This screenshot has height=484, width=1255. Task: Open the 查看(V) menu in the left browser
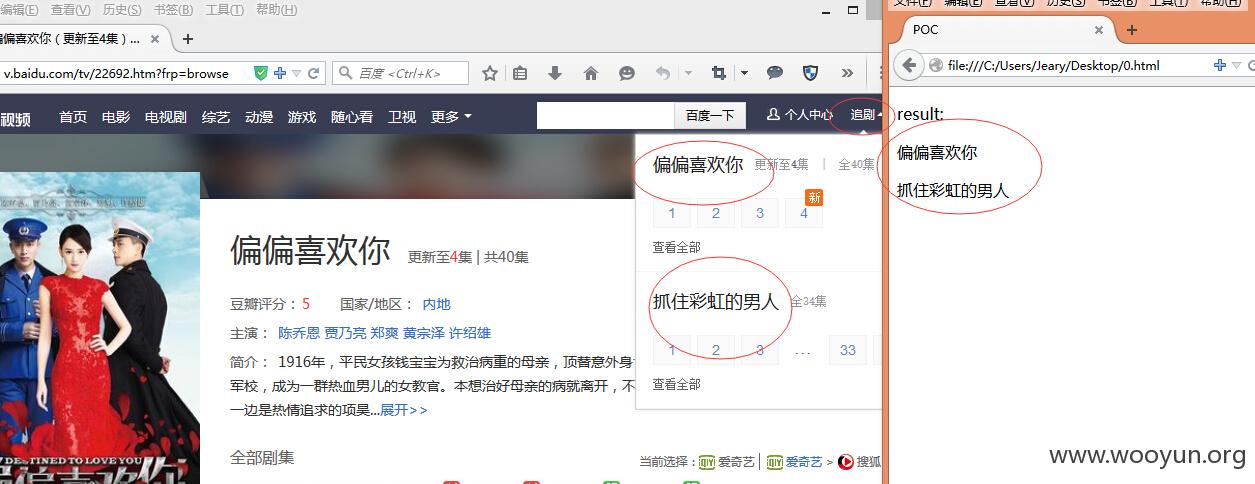point(70,9)
